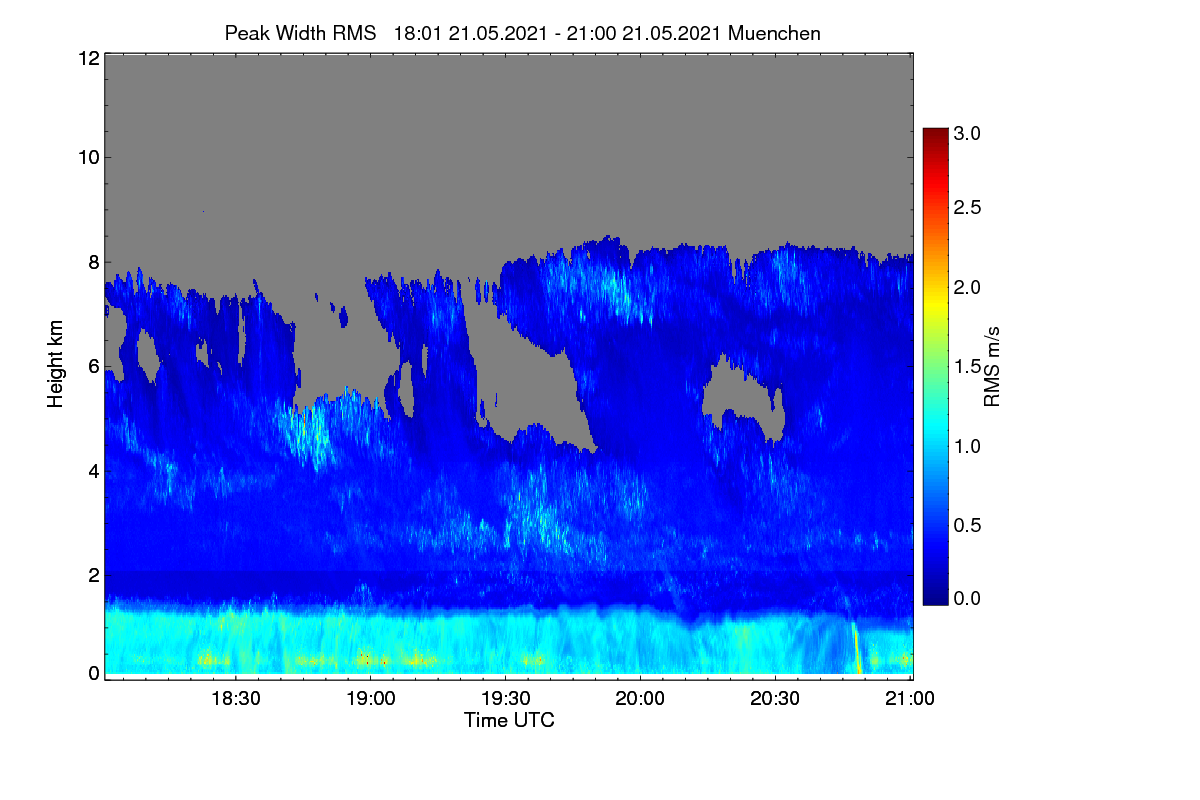The image size is (1200, 800).
Task: Click the 2.0 colorbar tick label
Action: 967,287
